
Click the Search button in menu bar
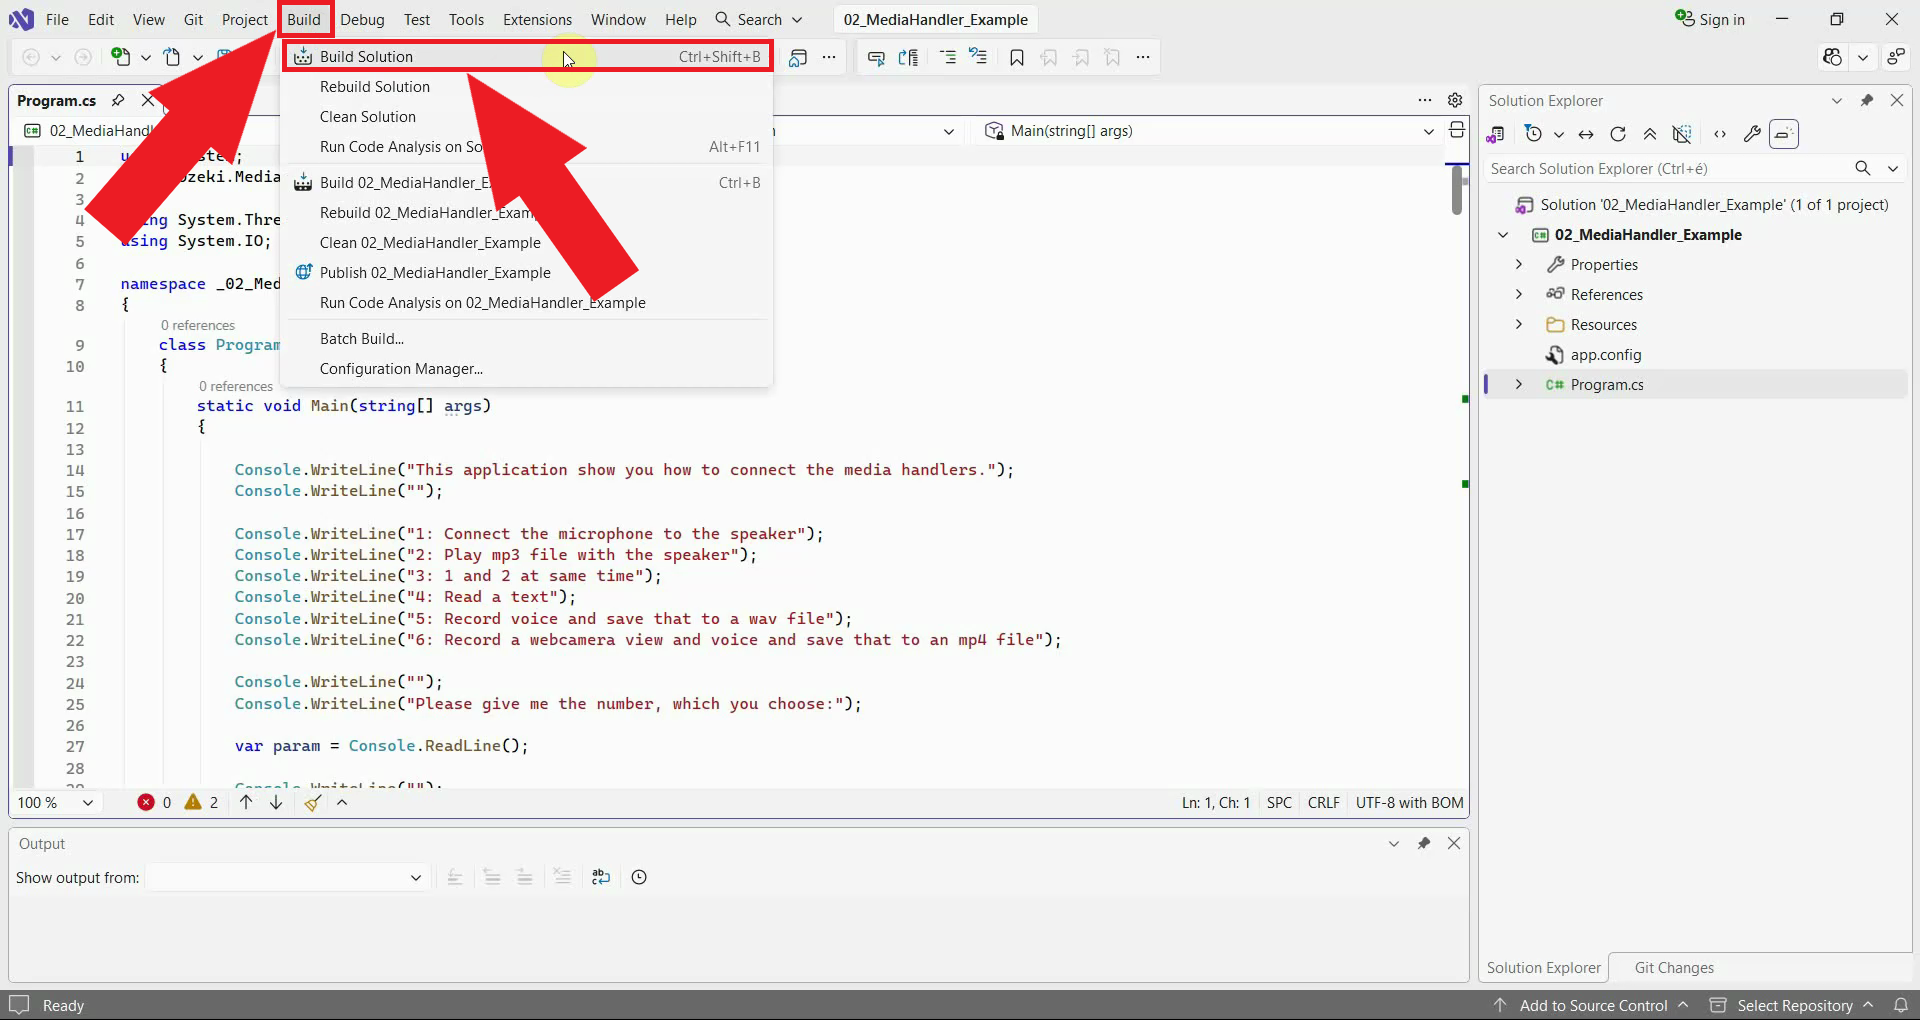[759, 19]
